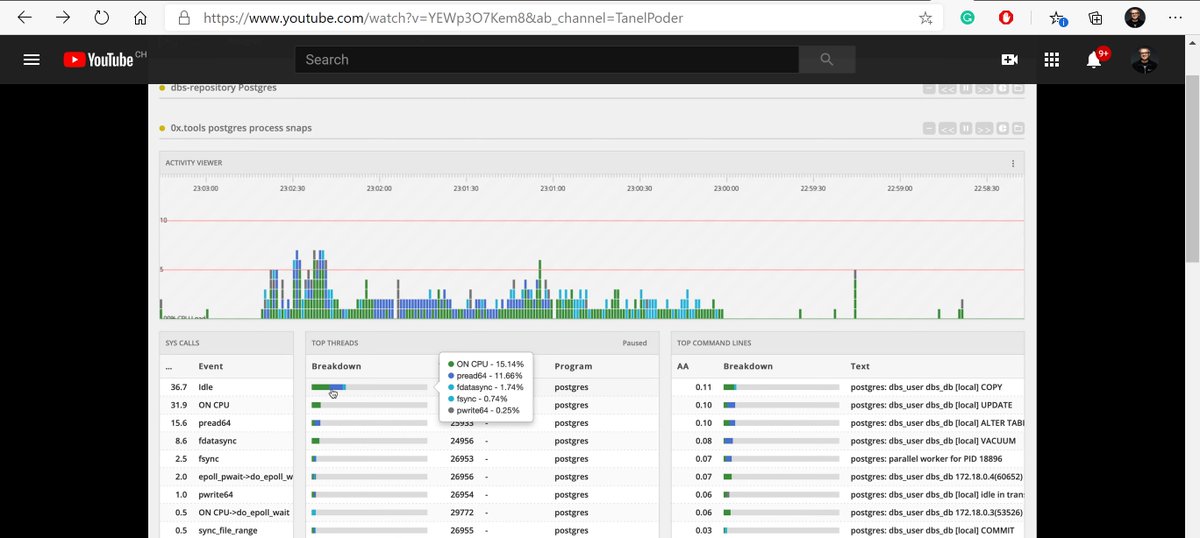
Task: Open the browser settings ellipsis menu
Action: 1174,18
